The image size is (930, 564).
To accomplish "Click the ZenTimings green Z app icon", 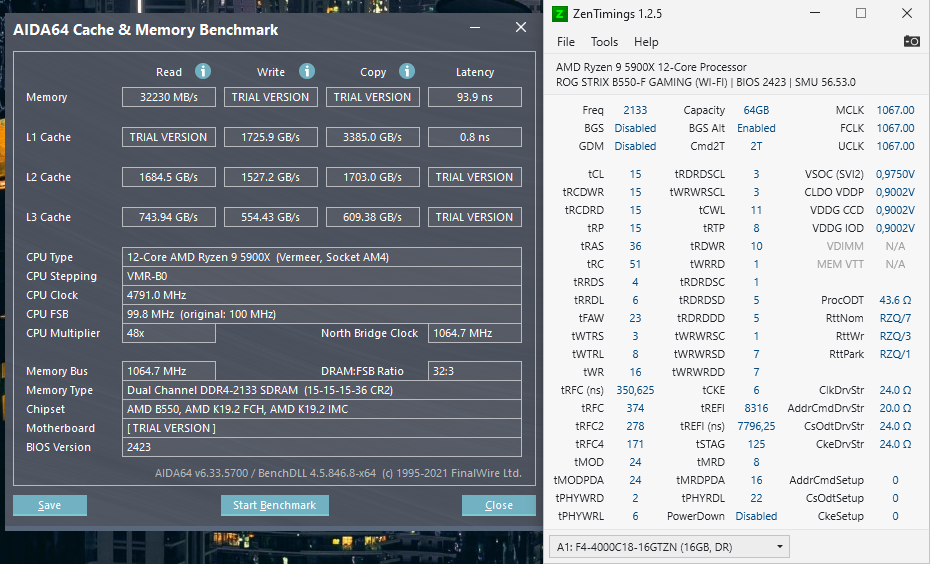I will coord(559,14).
